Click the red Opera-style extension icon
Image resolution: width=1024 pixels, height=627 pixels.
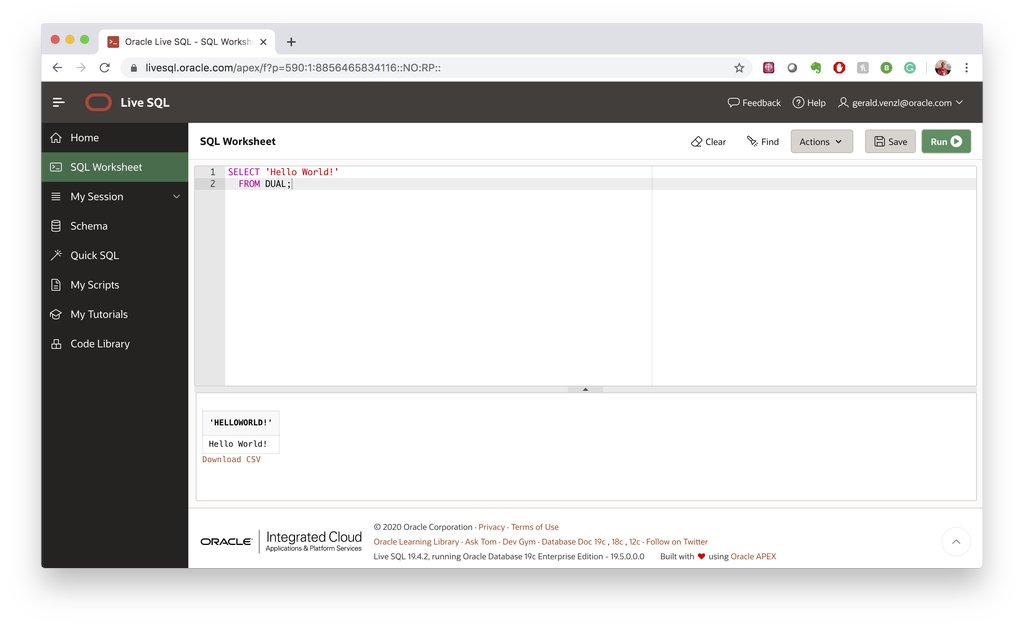pyautogui.click(x=839, y=68)
